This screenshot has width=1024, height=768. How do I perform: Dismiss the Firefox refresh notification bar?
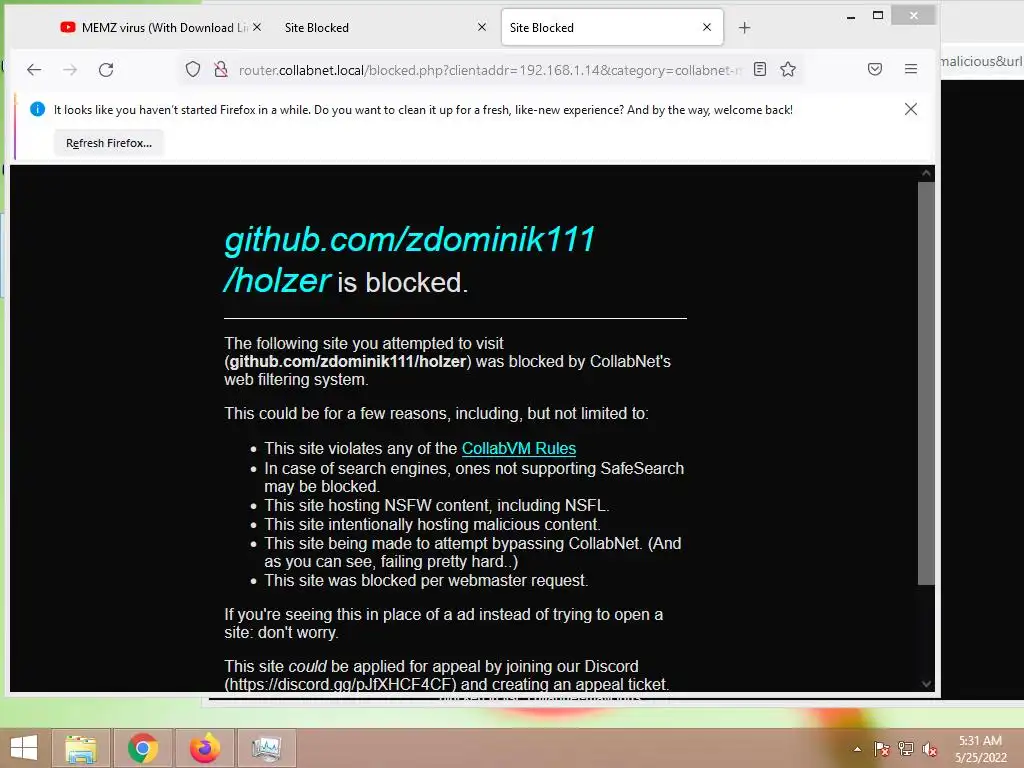click(x=911, y=109)
